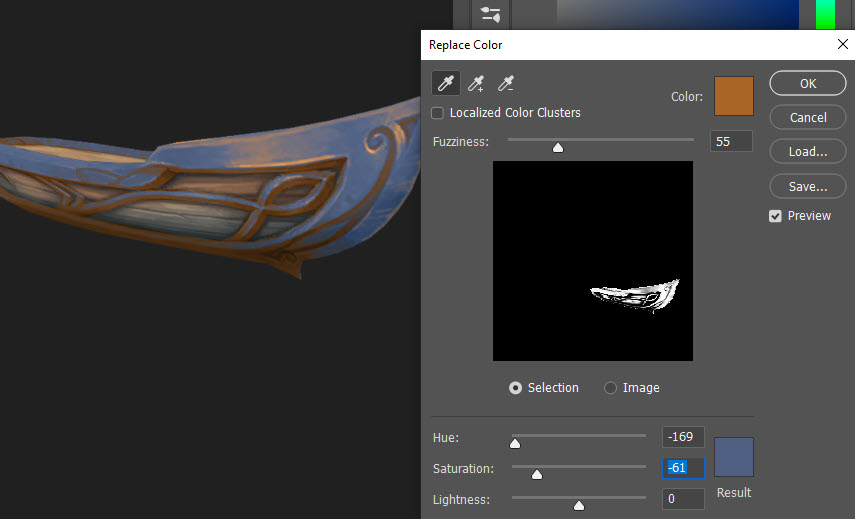Open the blue Result color swatch
This screenshot has height=519, width=855.
click(734, 457)
